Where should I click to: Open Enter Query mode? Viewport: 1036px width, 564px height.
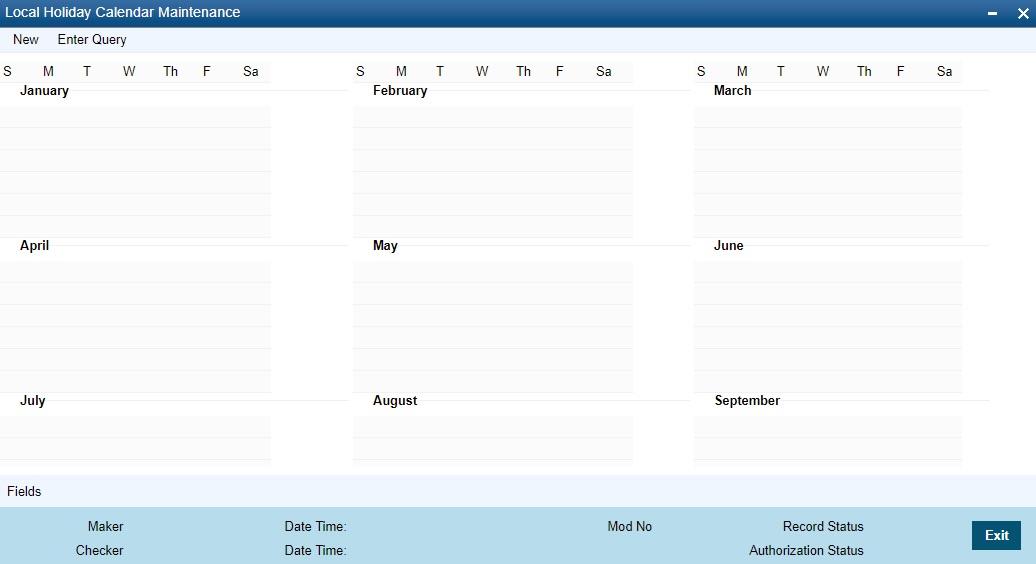point(92,40)
